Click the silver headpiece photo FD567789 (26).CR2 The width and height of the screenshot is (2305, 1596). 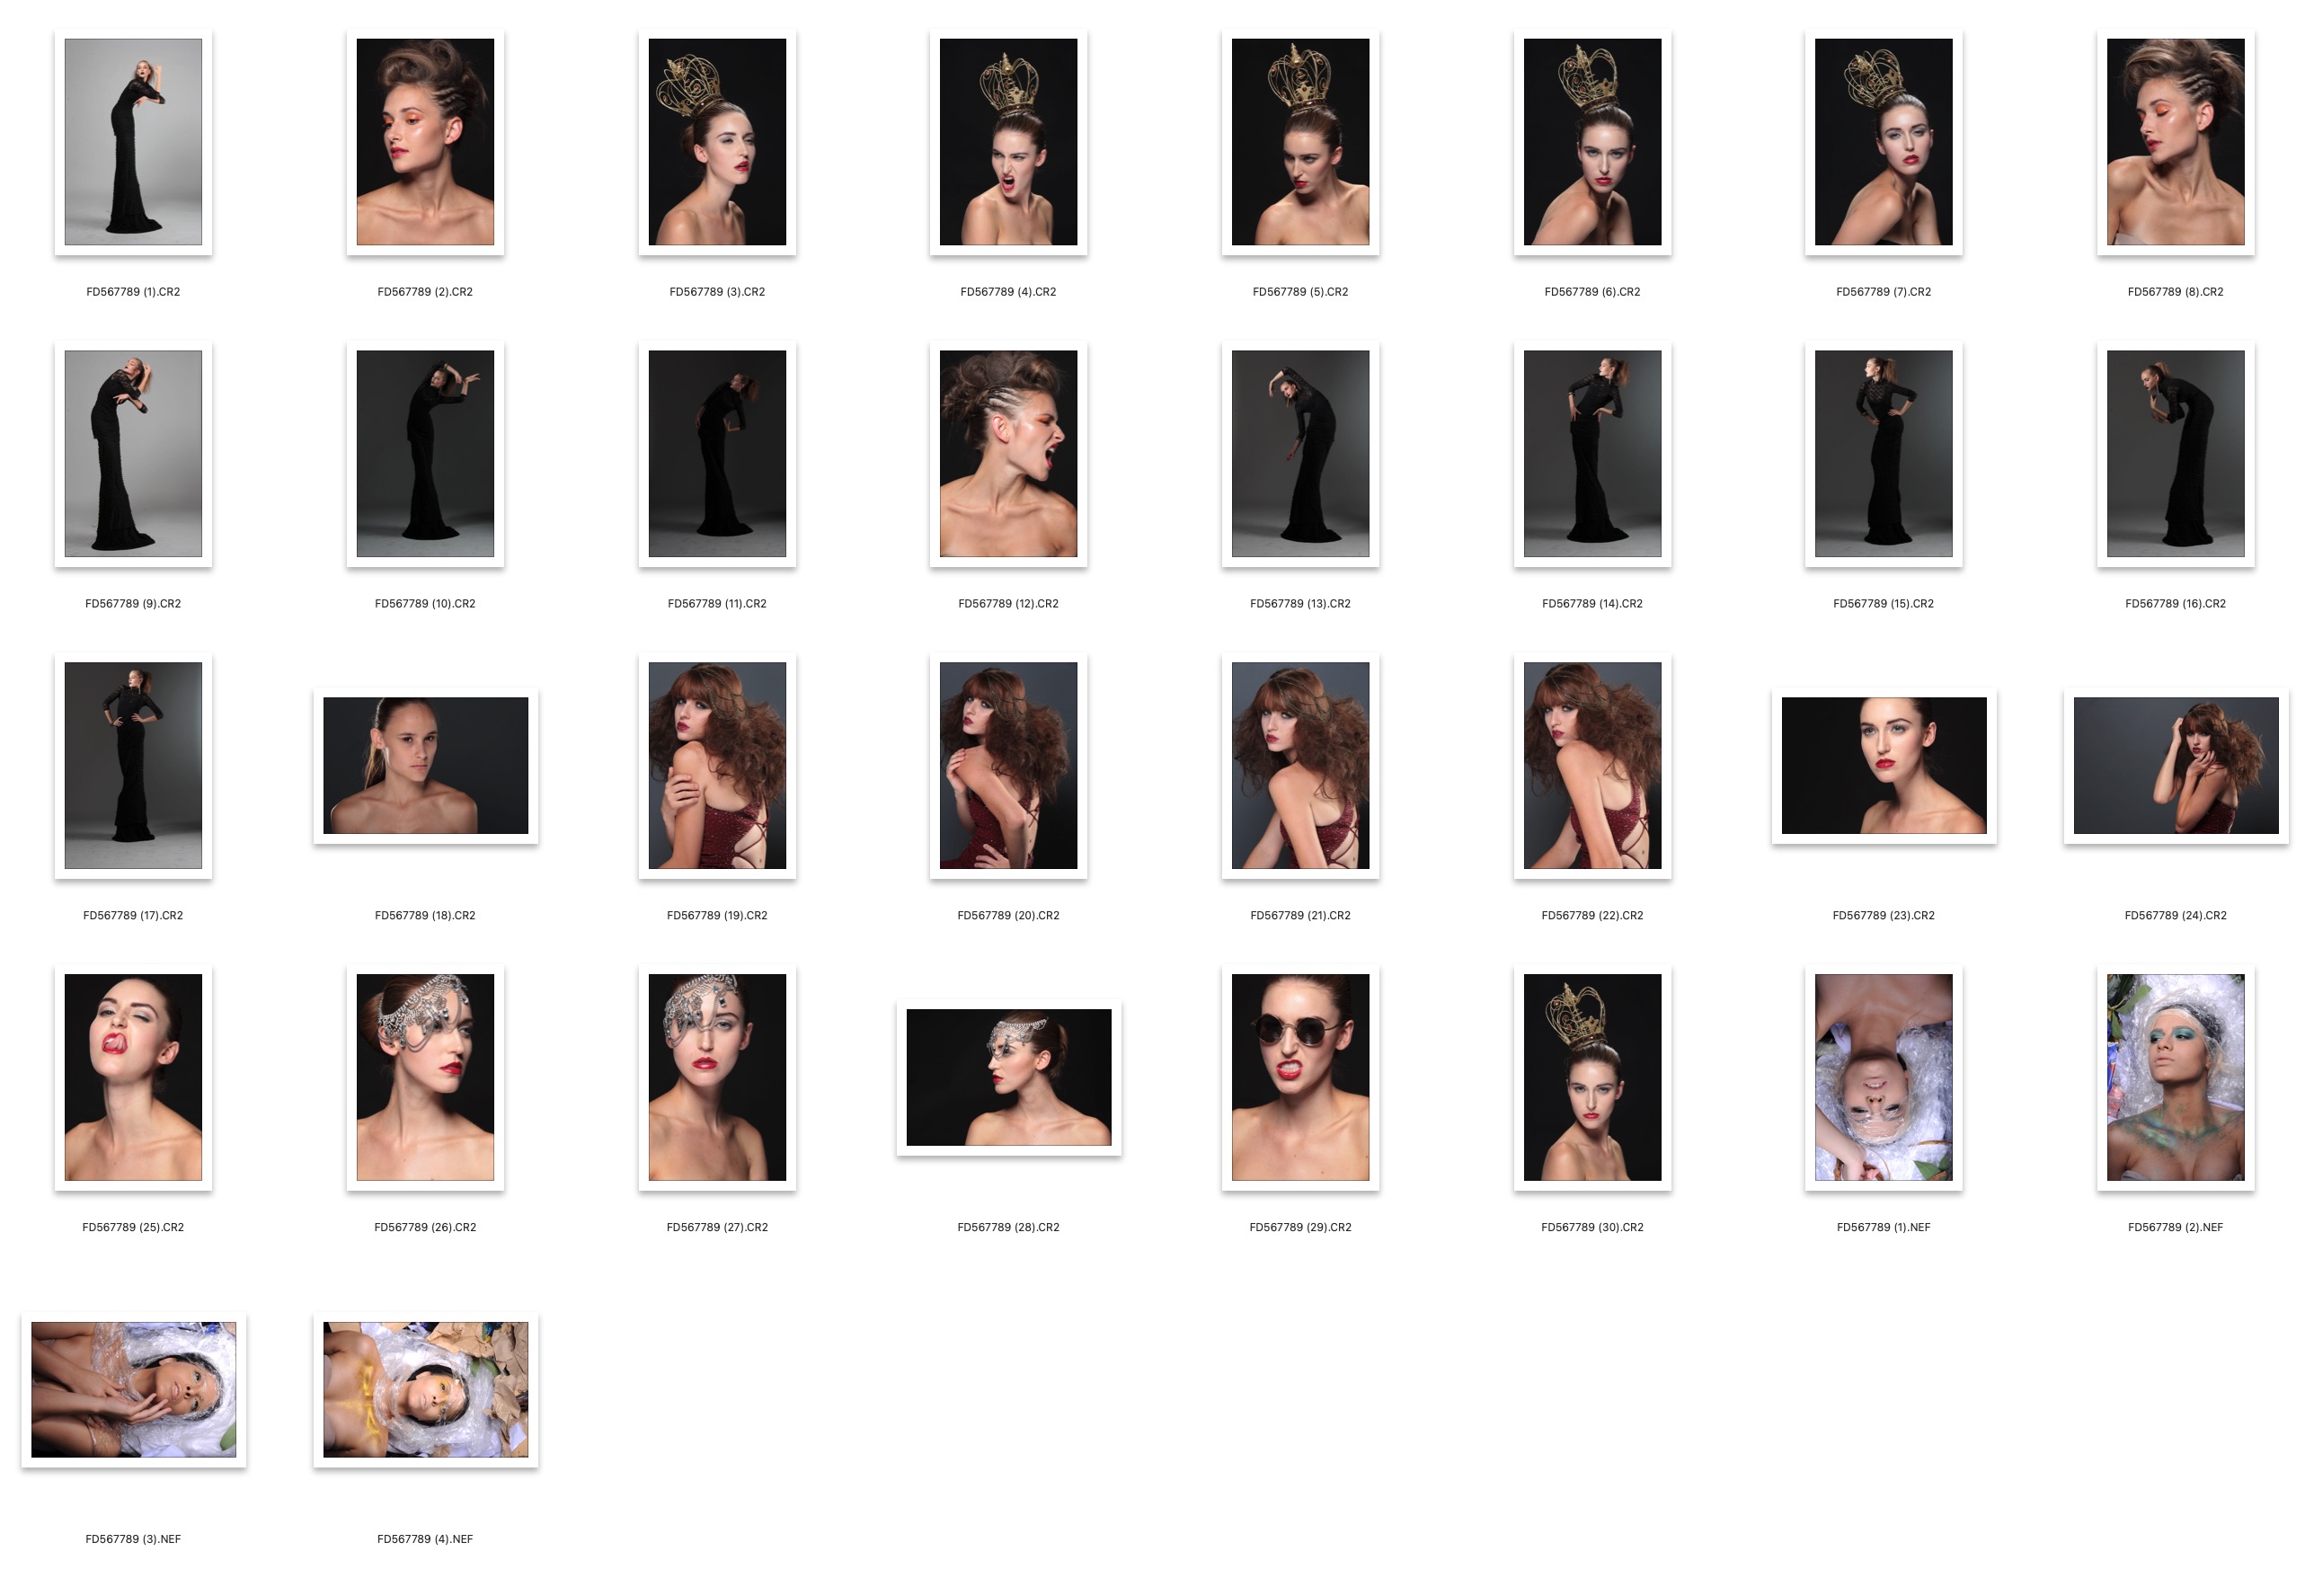(x=425, y=1077)
